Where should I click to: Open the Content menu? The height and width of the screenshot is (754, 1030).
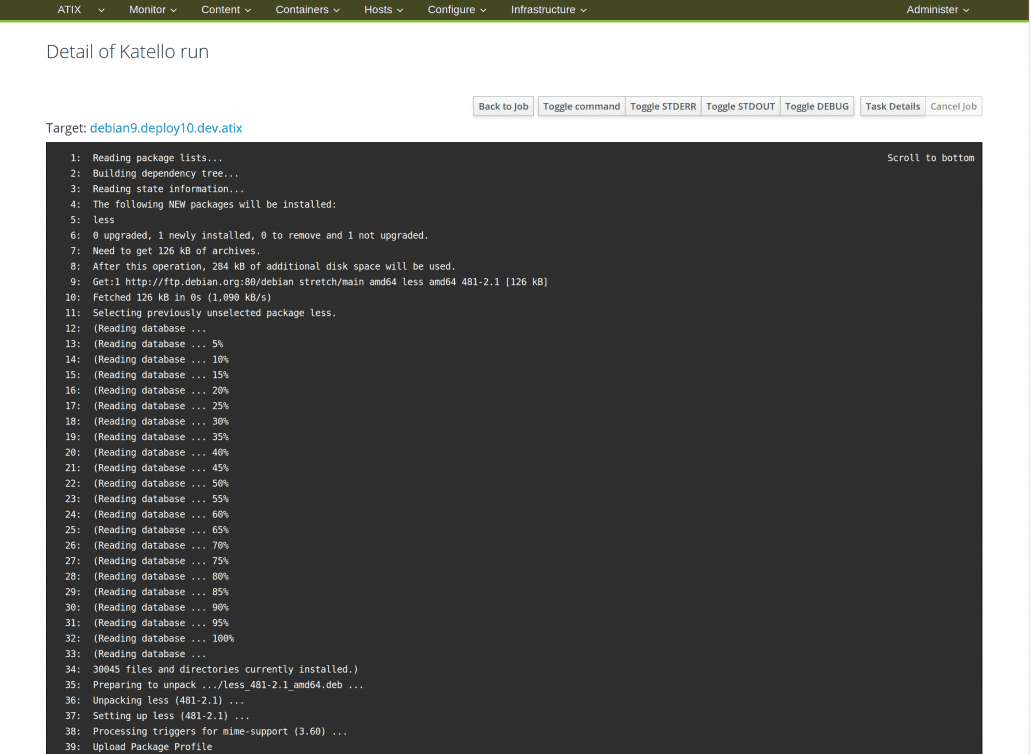pyautogui.click(x=224, y=10)
